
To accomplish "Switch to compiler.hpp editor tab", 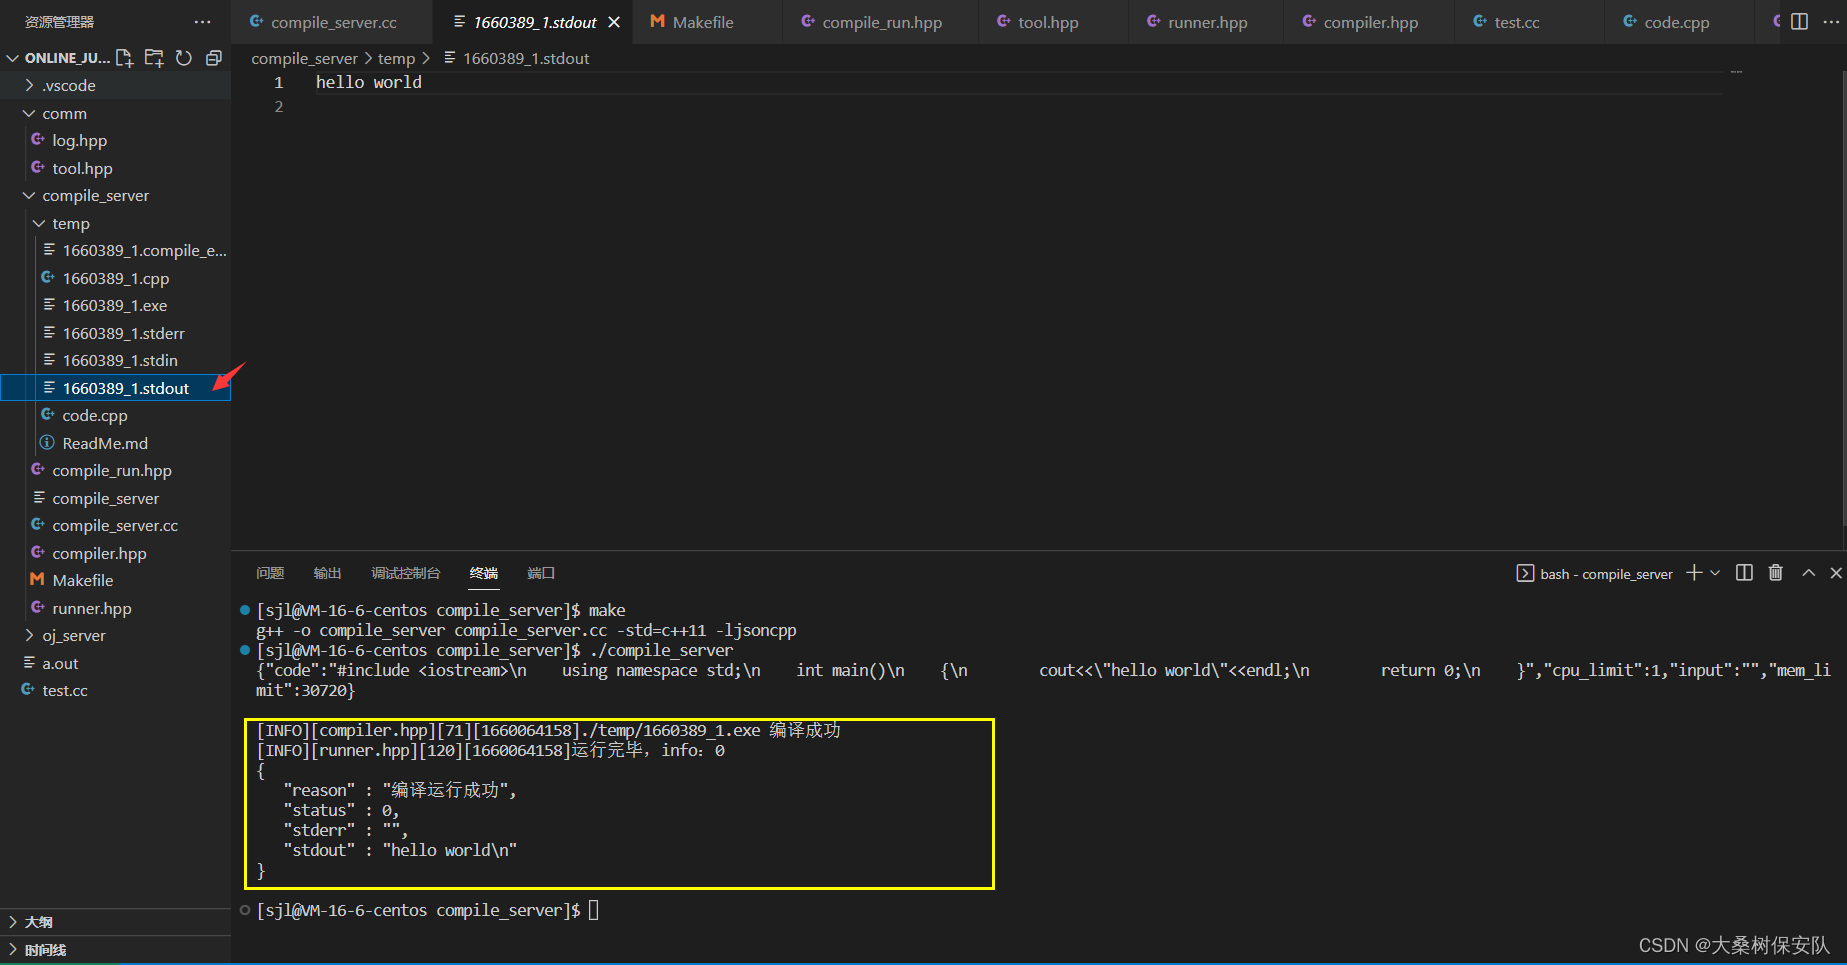I will (1370, 22).
